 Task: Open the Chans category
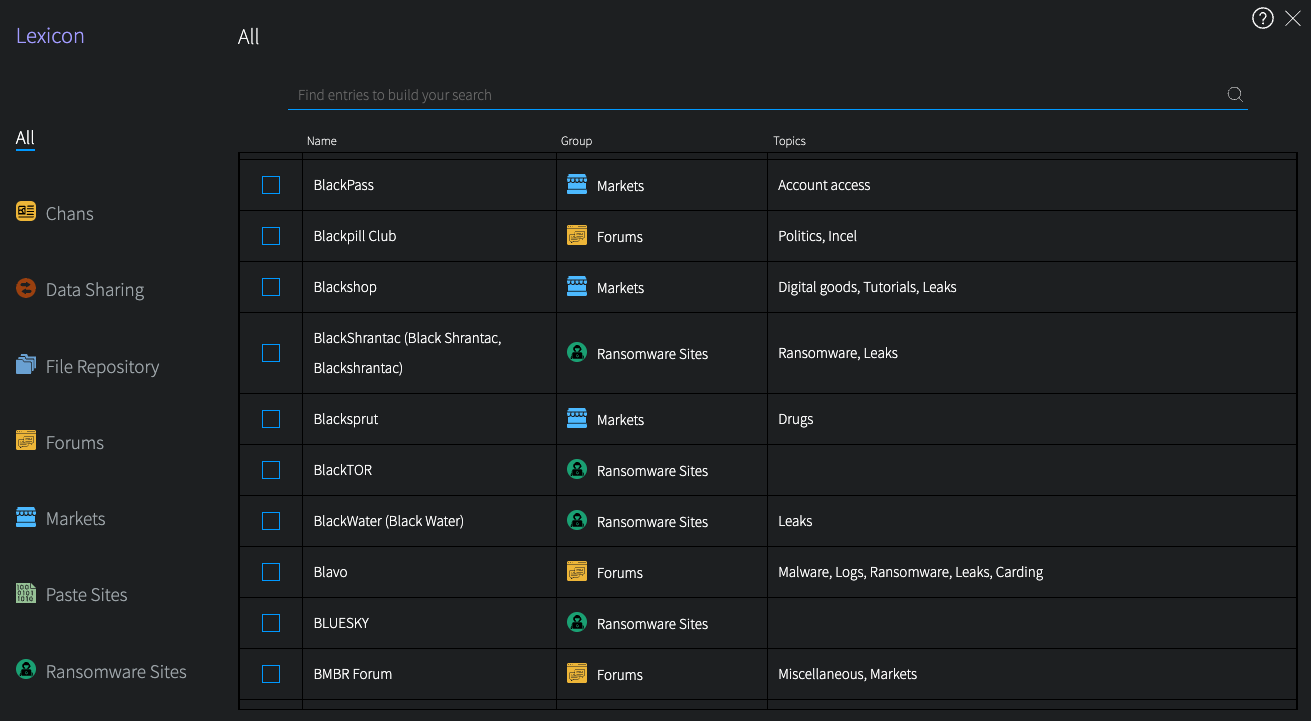point(55,213)
